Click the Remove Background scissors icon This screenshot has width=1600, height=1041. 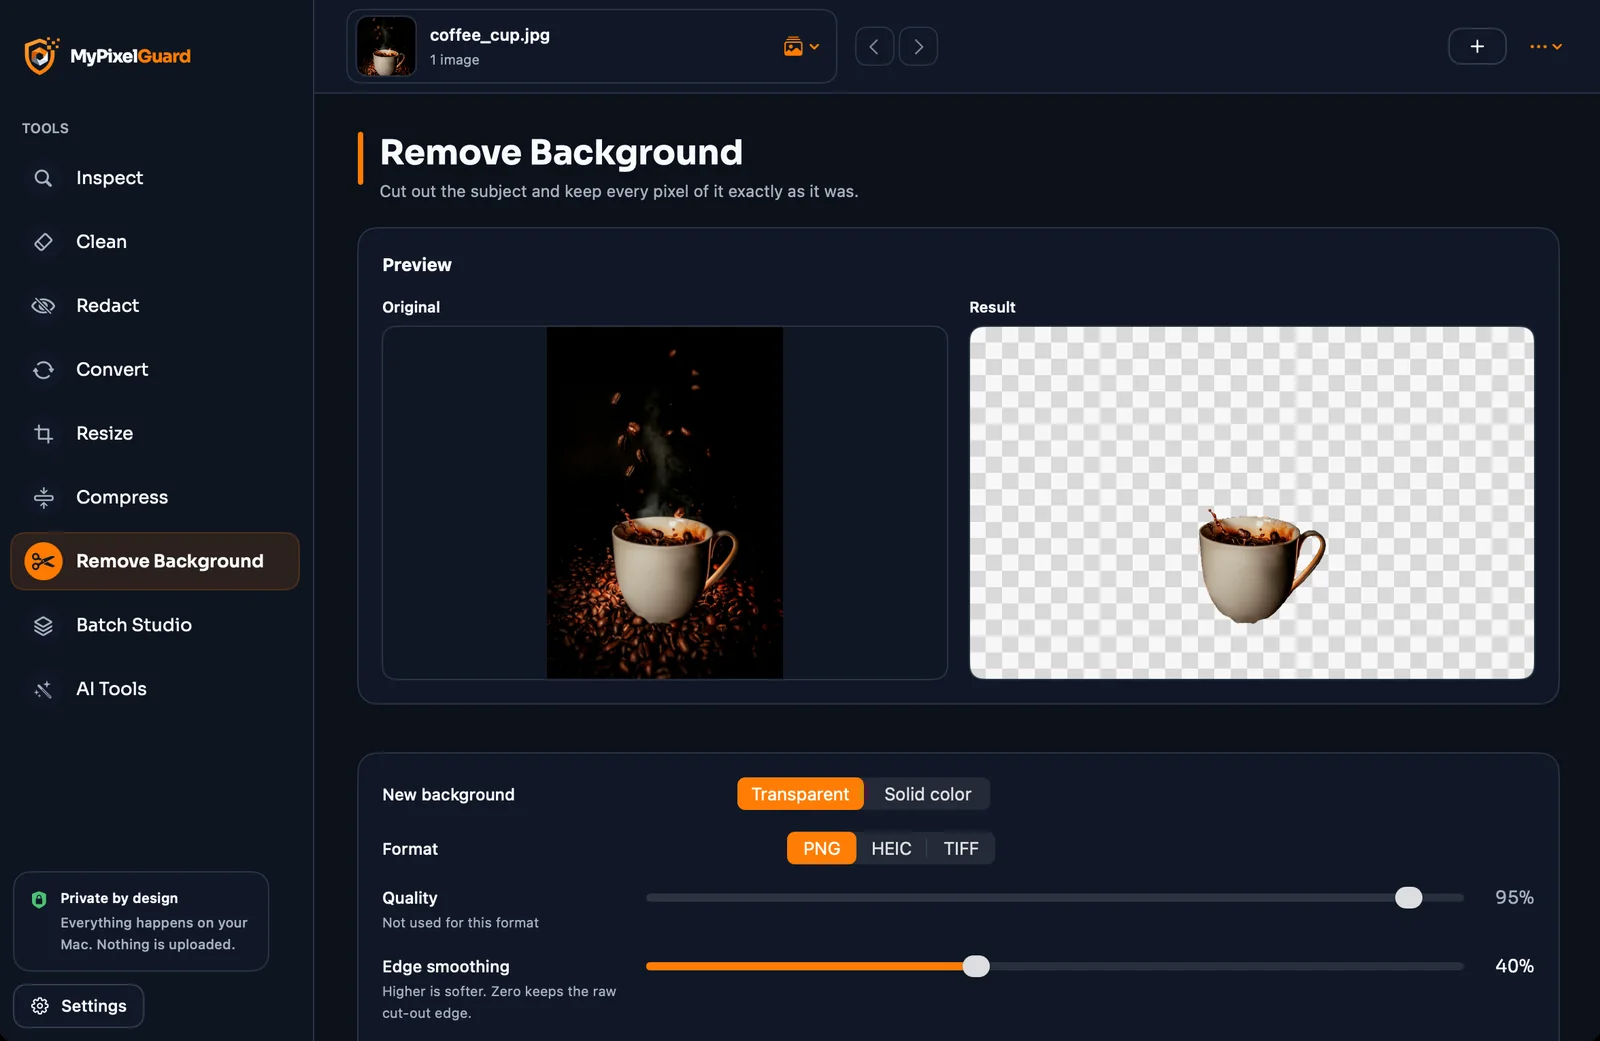43,562
